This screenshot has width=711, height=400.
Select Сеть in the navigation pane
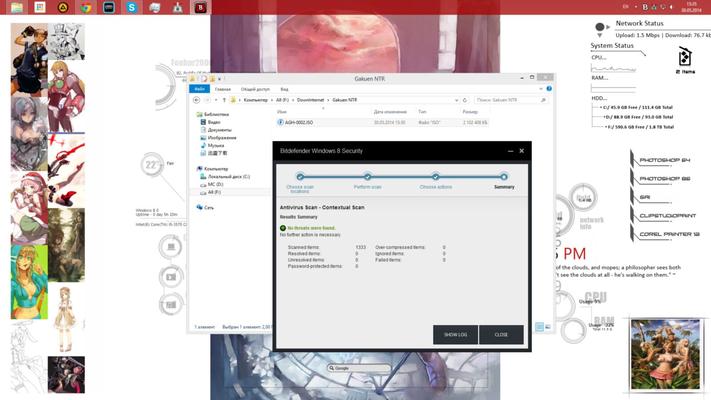click(209, 207)
